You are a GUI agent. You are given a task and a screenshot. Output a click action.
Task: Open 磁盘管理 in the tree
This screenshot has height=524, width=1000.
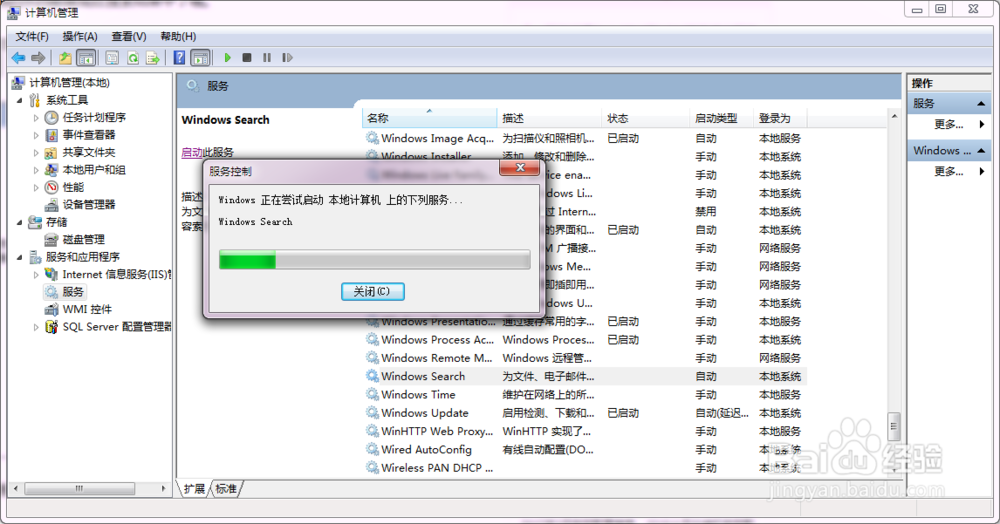[x=84, y=240]
